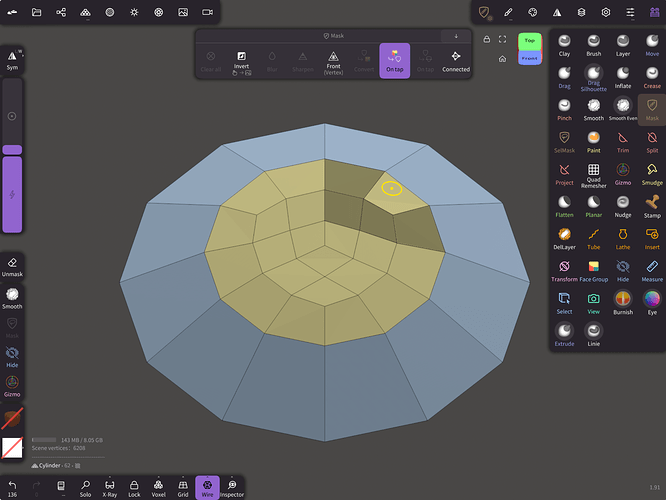Click the fullscreen expand icon
666x500 pixels.
(x=502, y=40)
